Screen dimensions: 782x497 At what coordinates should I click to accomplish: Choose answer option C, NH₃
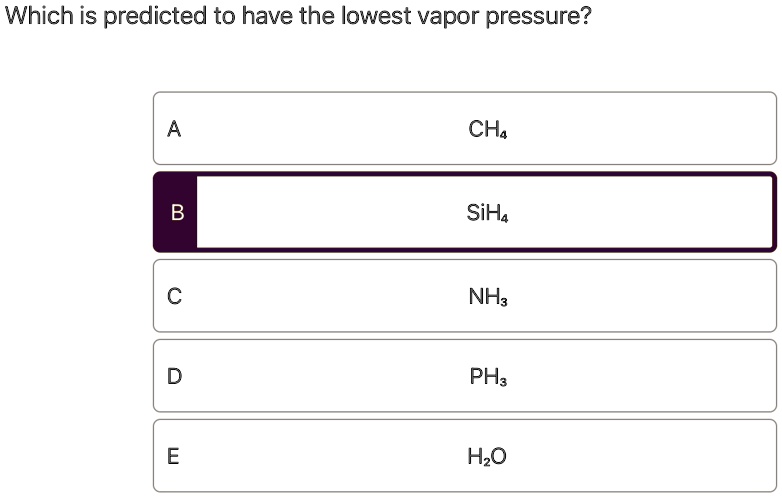[465, 296]
